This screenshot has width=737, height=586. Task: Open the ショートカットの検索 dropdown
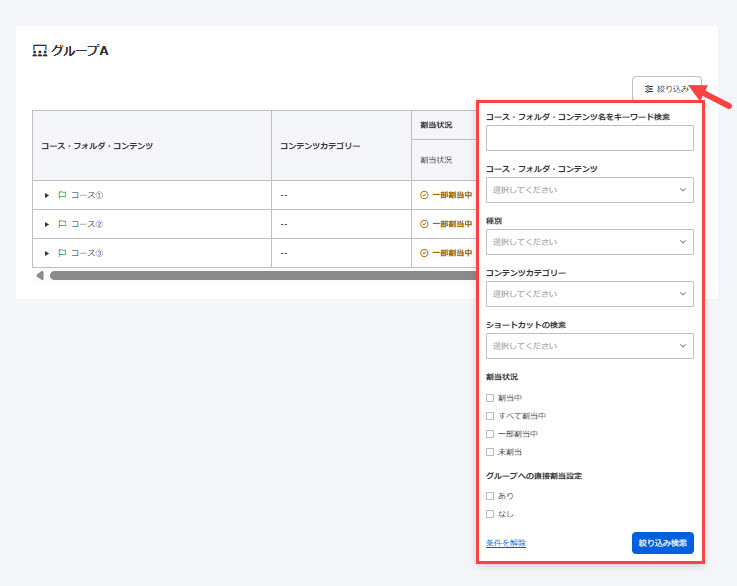point(589,346)
